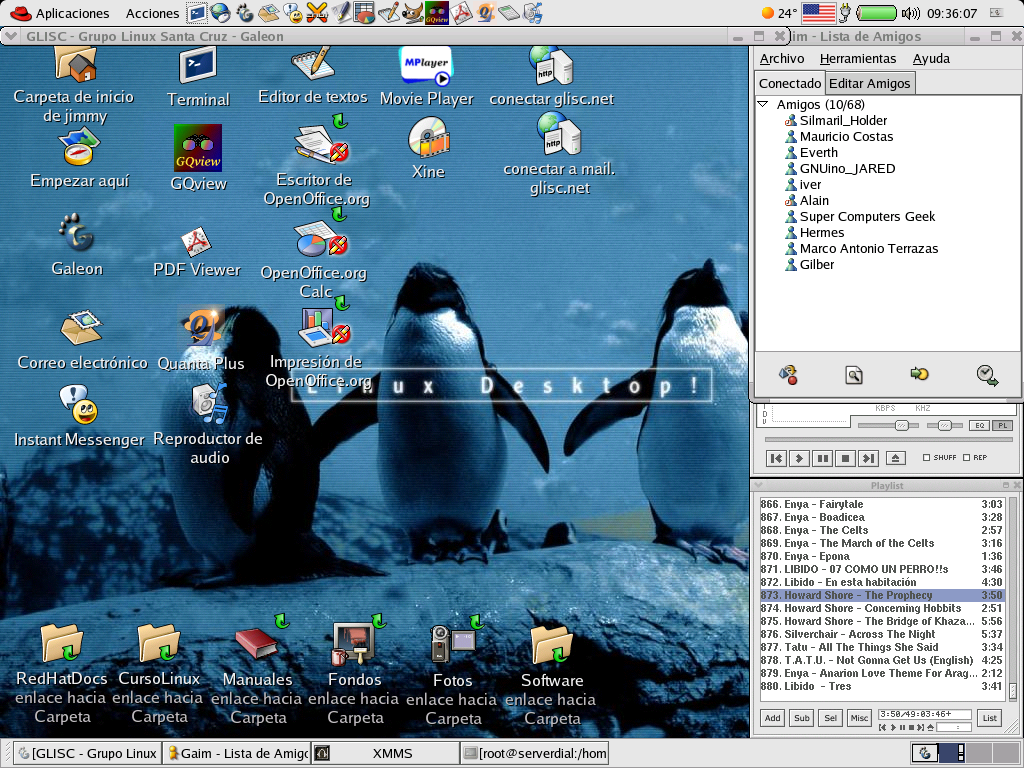Image resolution: width=1024 pixels, height=768 pixels.
Task: Open CursoLinux folder link
Action: click(159, 643)
